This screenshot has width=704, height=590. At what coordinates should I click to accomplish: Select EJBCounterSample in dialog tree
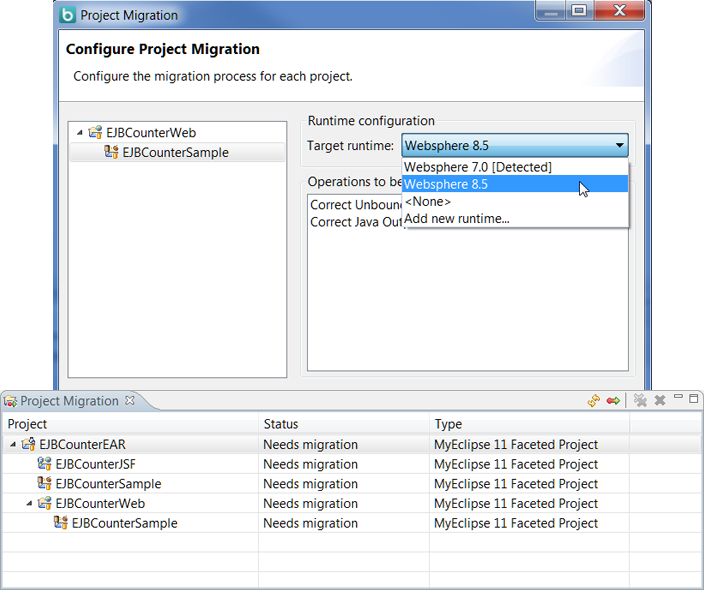click(x=175, y=152)
